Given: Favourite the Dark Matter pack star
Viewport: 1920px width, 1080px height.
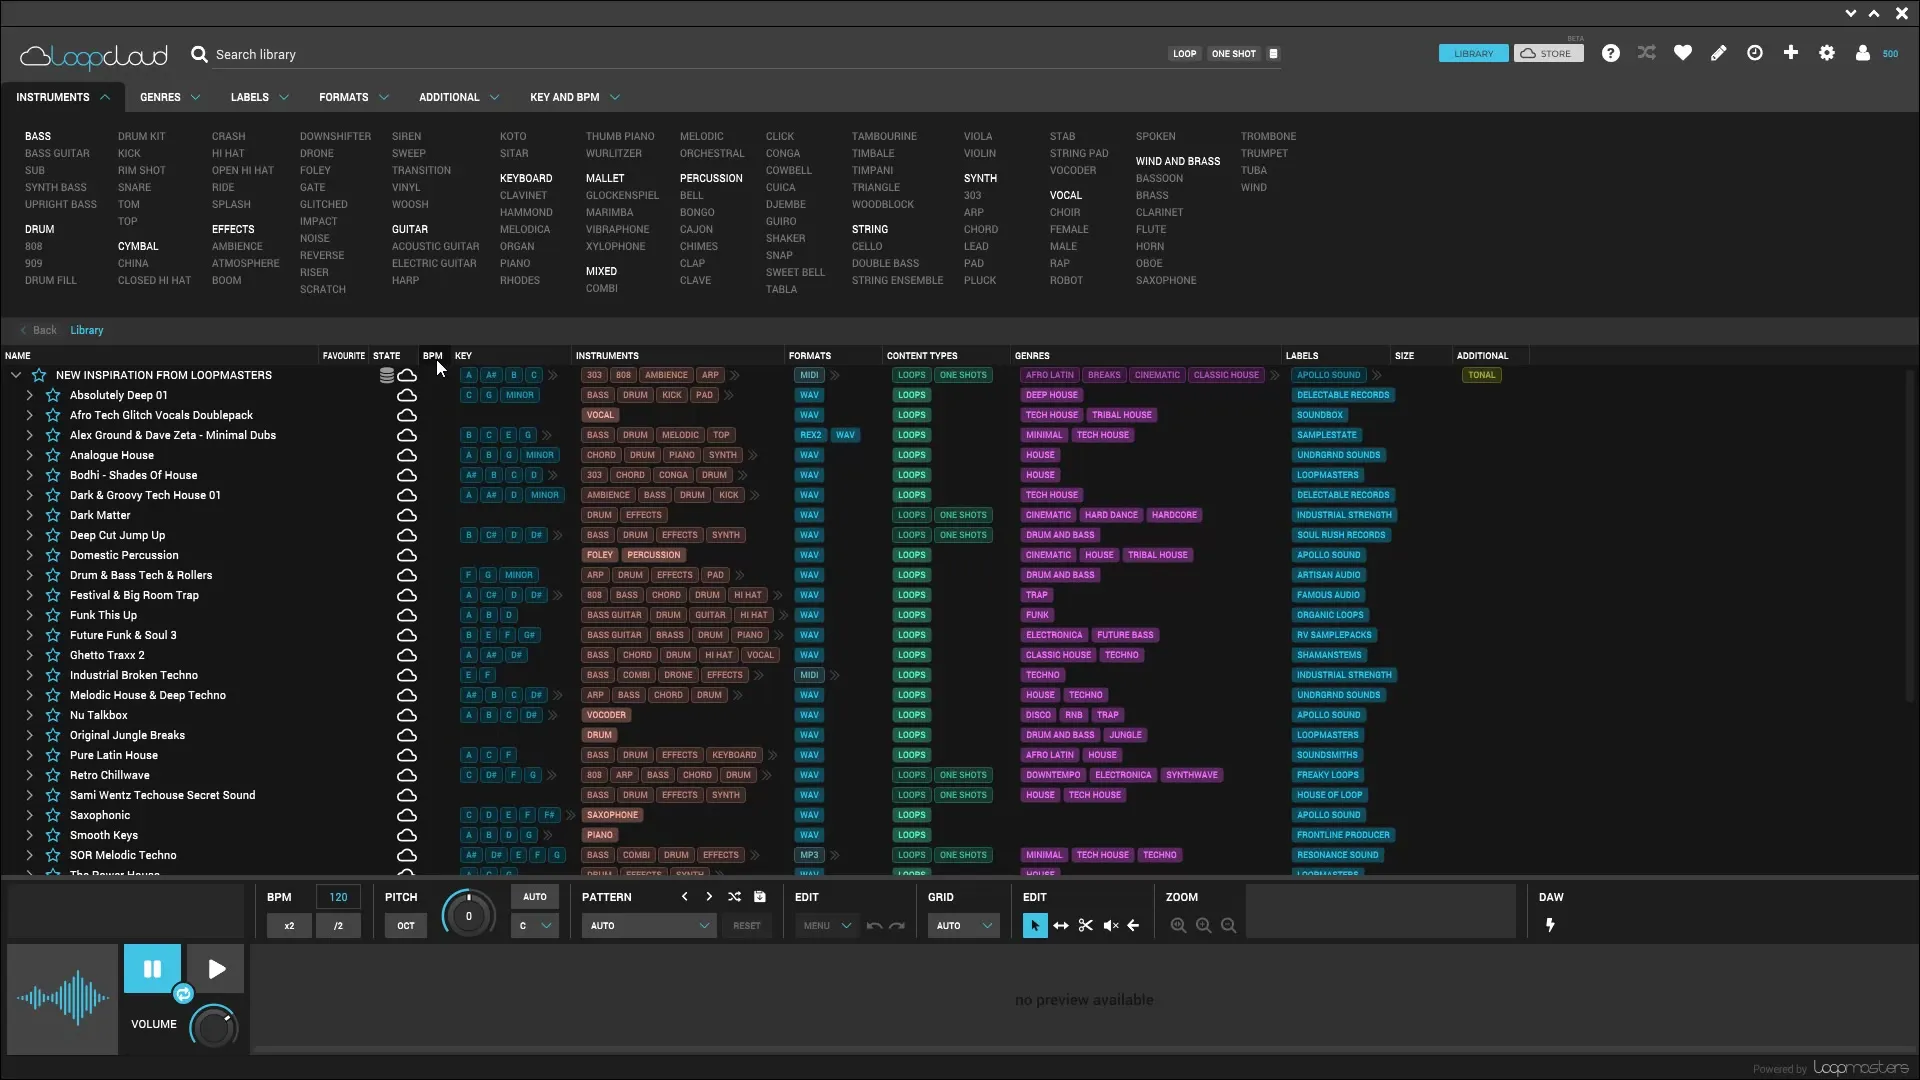Looking at the screenshot, I should coord(53,515).
